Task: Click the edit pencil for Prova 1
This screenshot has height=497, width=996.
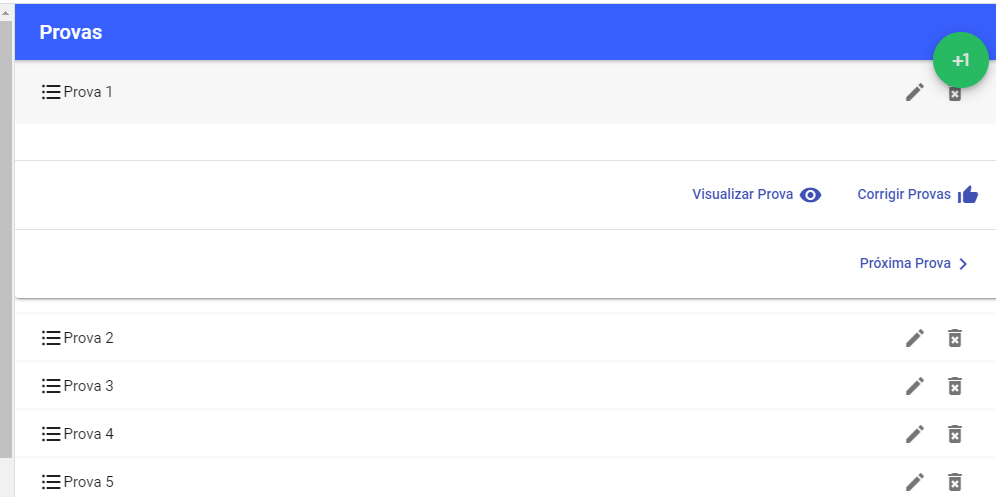Action: click(914, 92)
